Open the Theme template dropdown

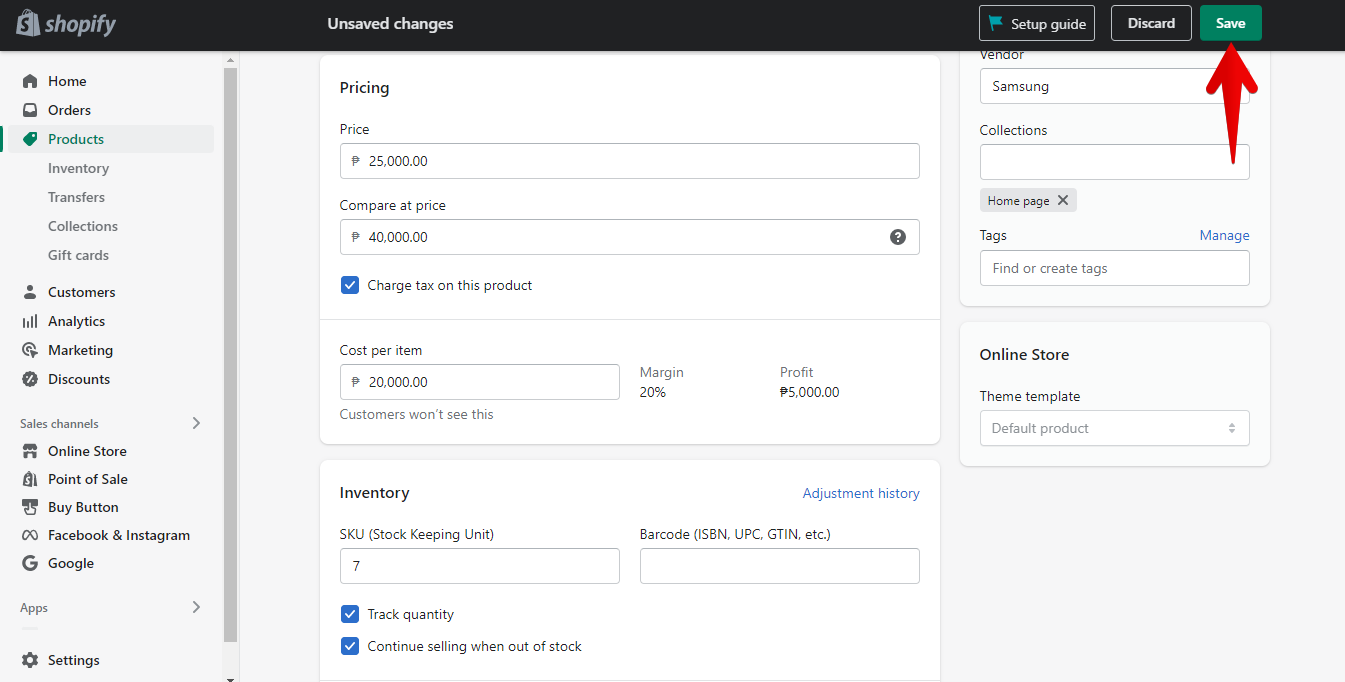[x=1114, y=428]
